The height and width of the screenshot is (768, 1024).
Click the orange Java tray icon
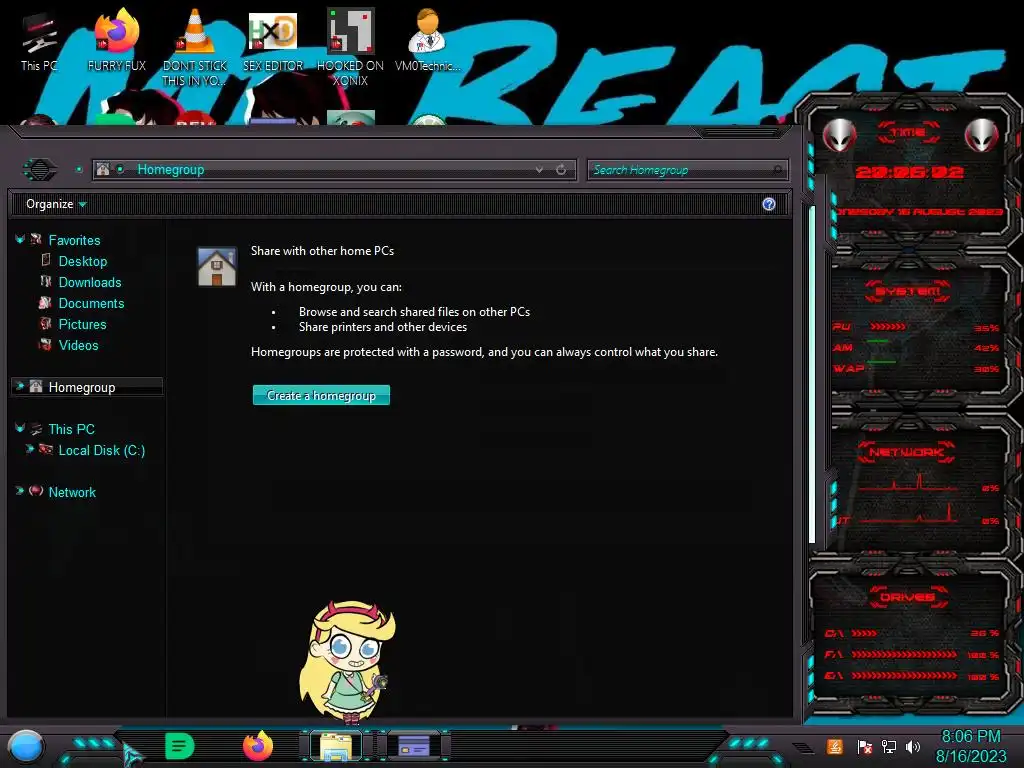pos(835,746)
